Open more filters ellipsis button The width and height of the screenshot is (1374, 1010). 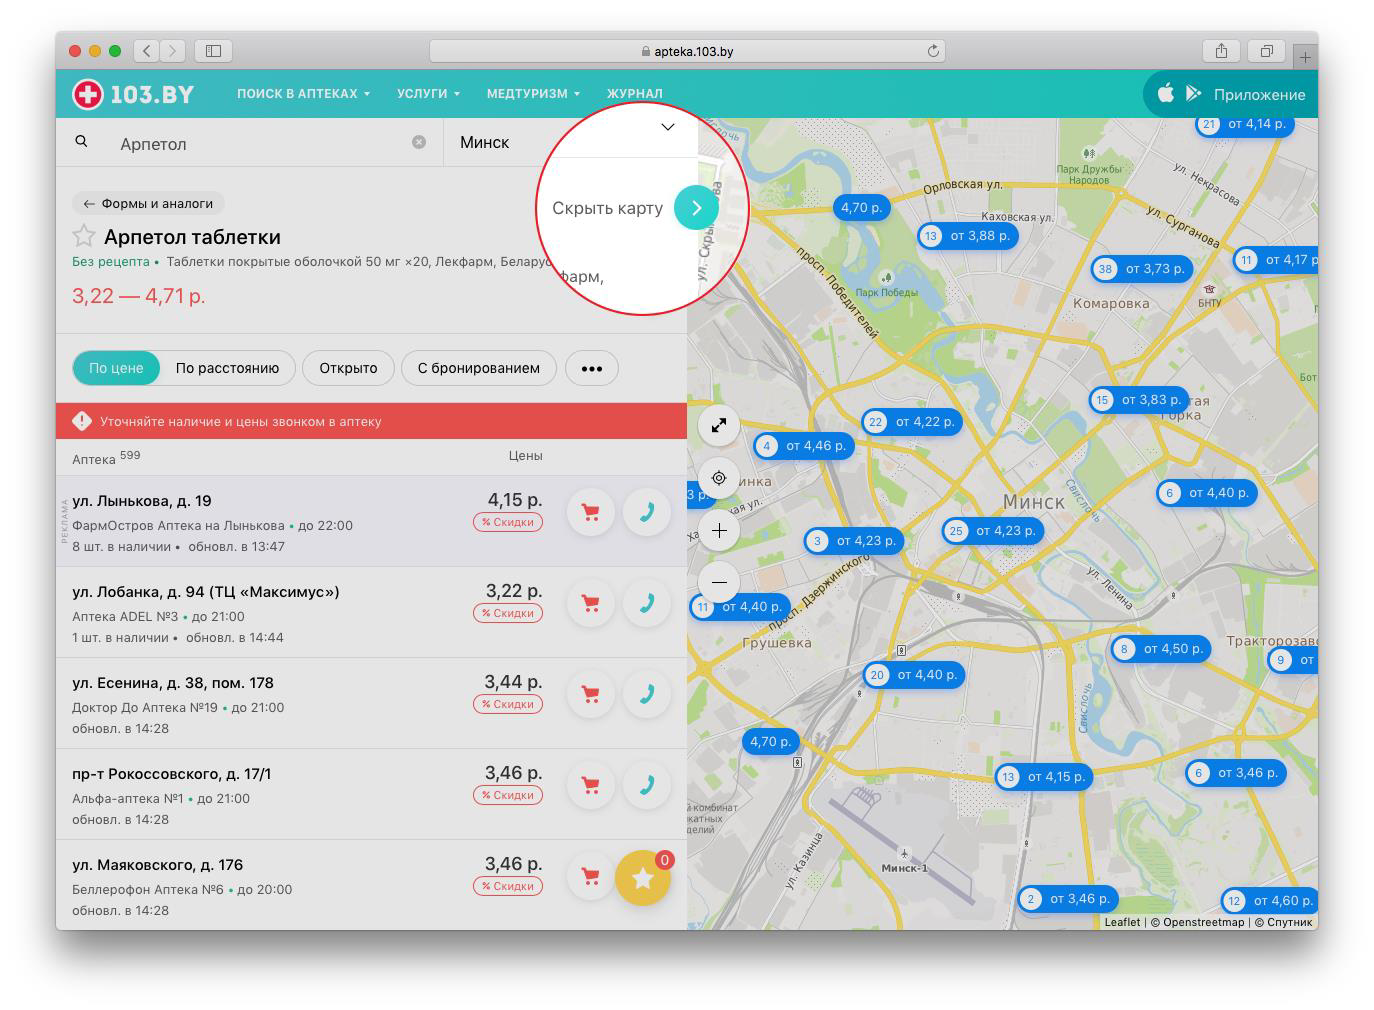[592, 368]
